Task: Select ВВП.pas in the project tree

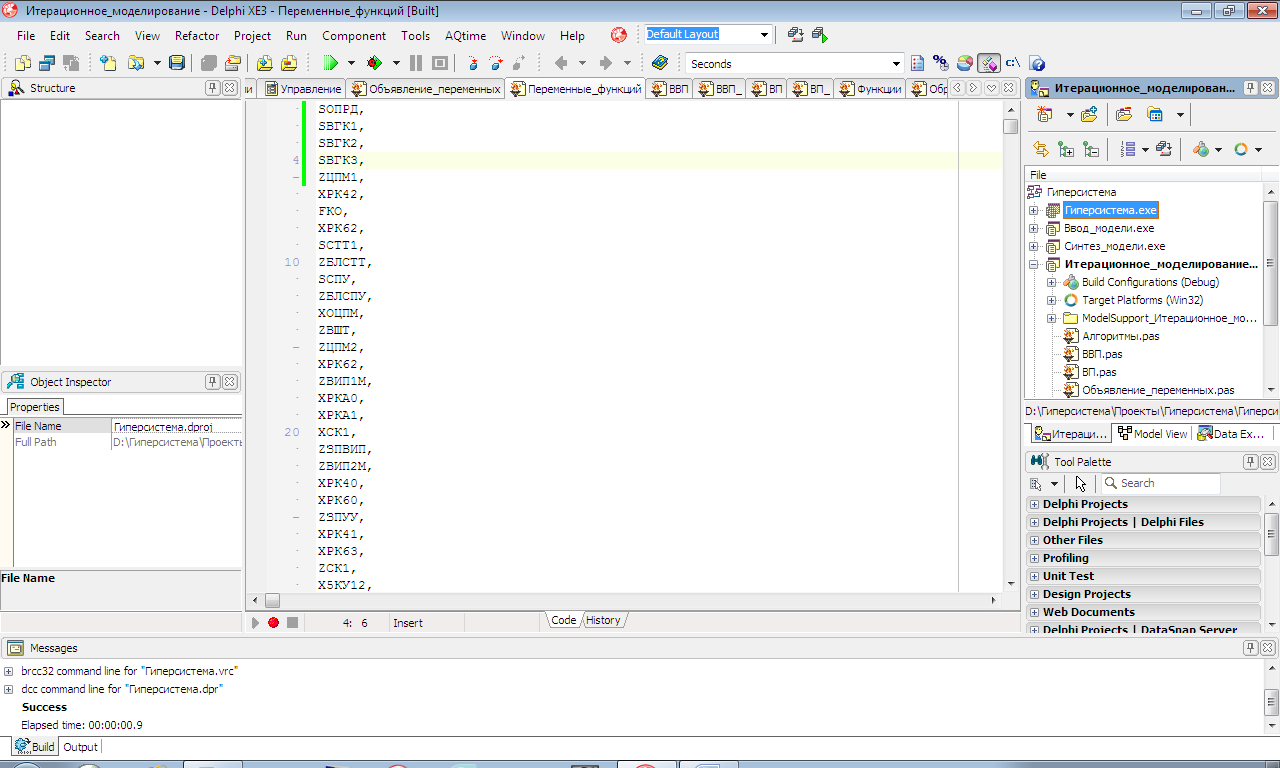Action: (1102, 355)
